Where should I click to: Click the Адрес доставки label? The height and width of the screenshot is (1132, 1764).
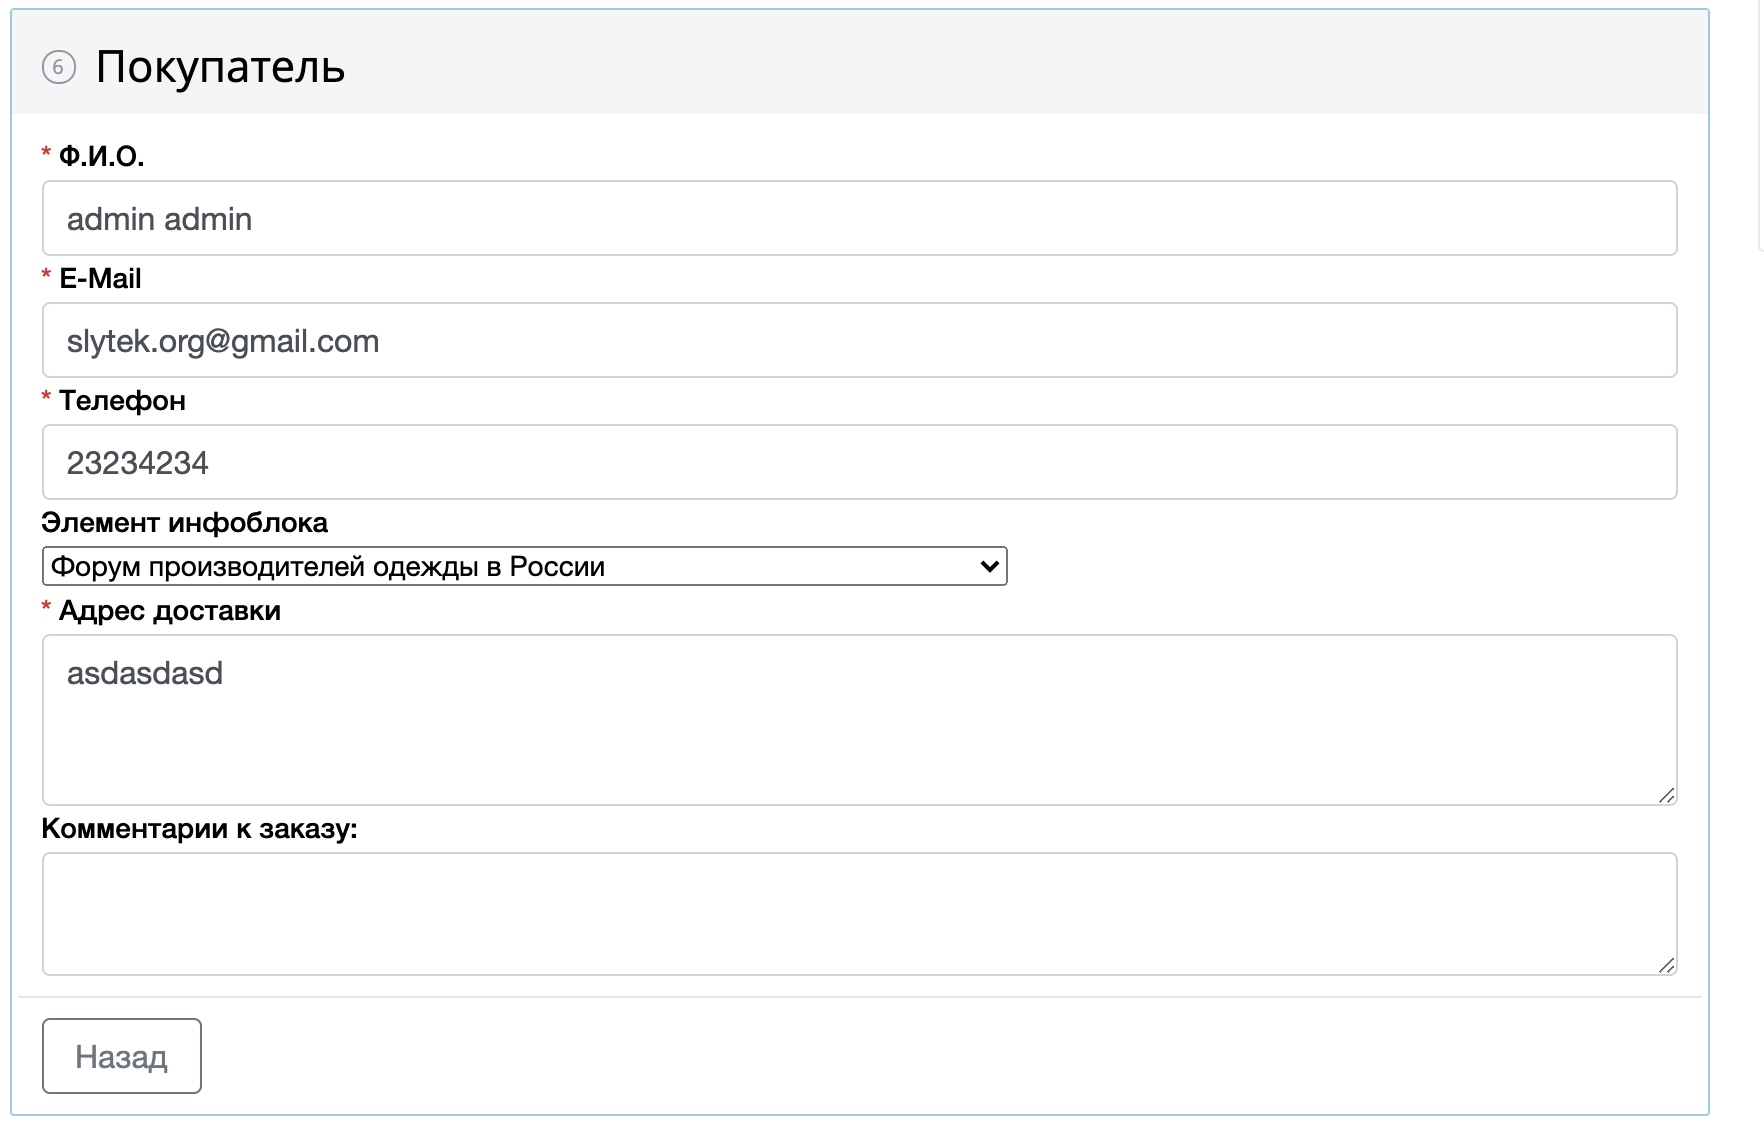169,610
